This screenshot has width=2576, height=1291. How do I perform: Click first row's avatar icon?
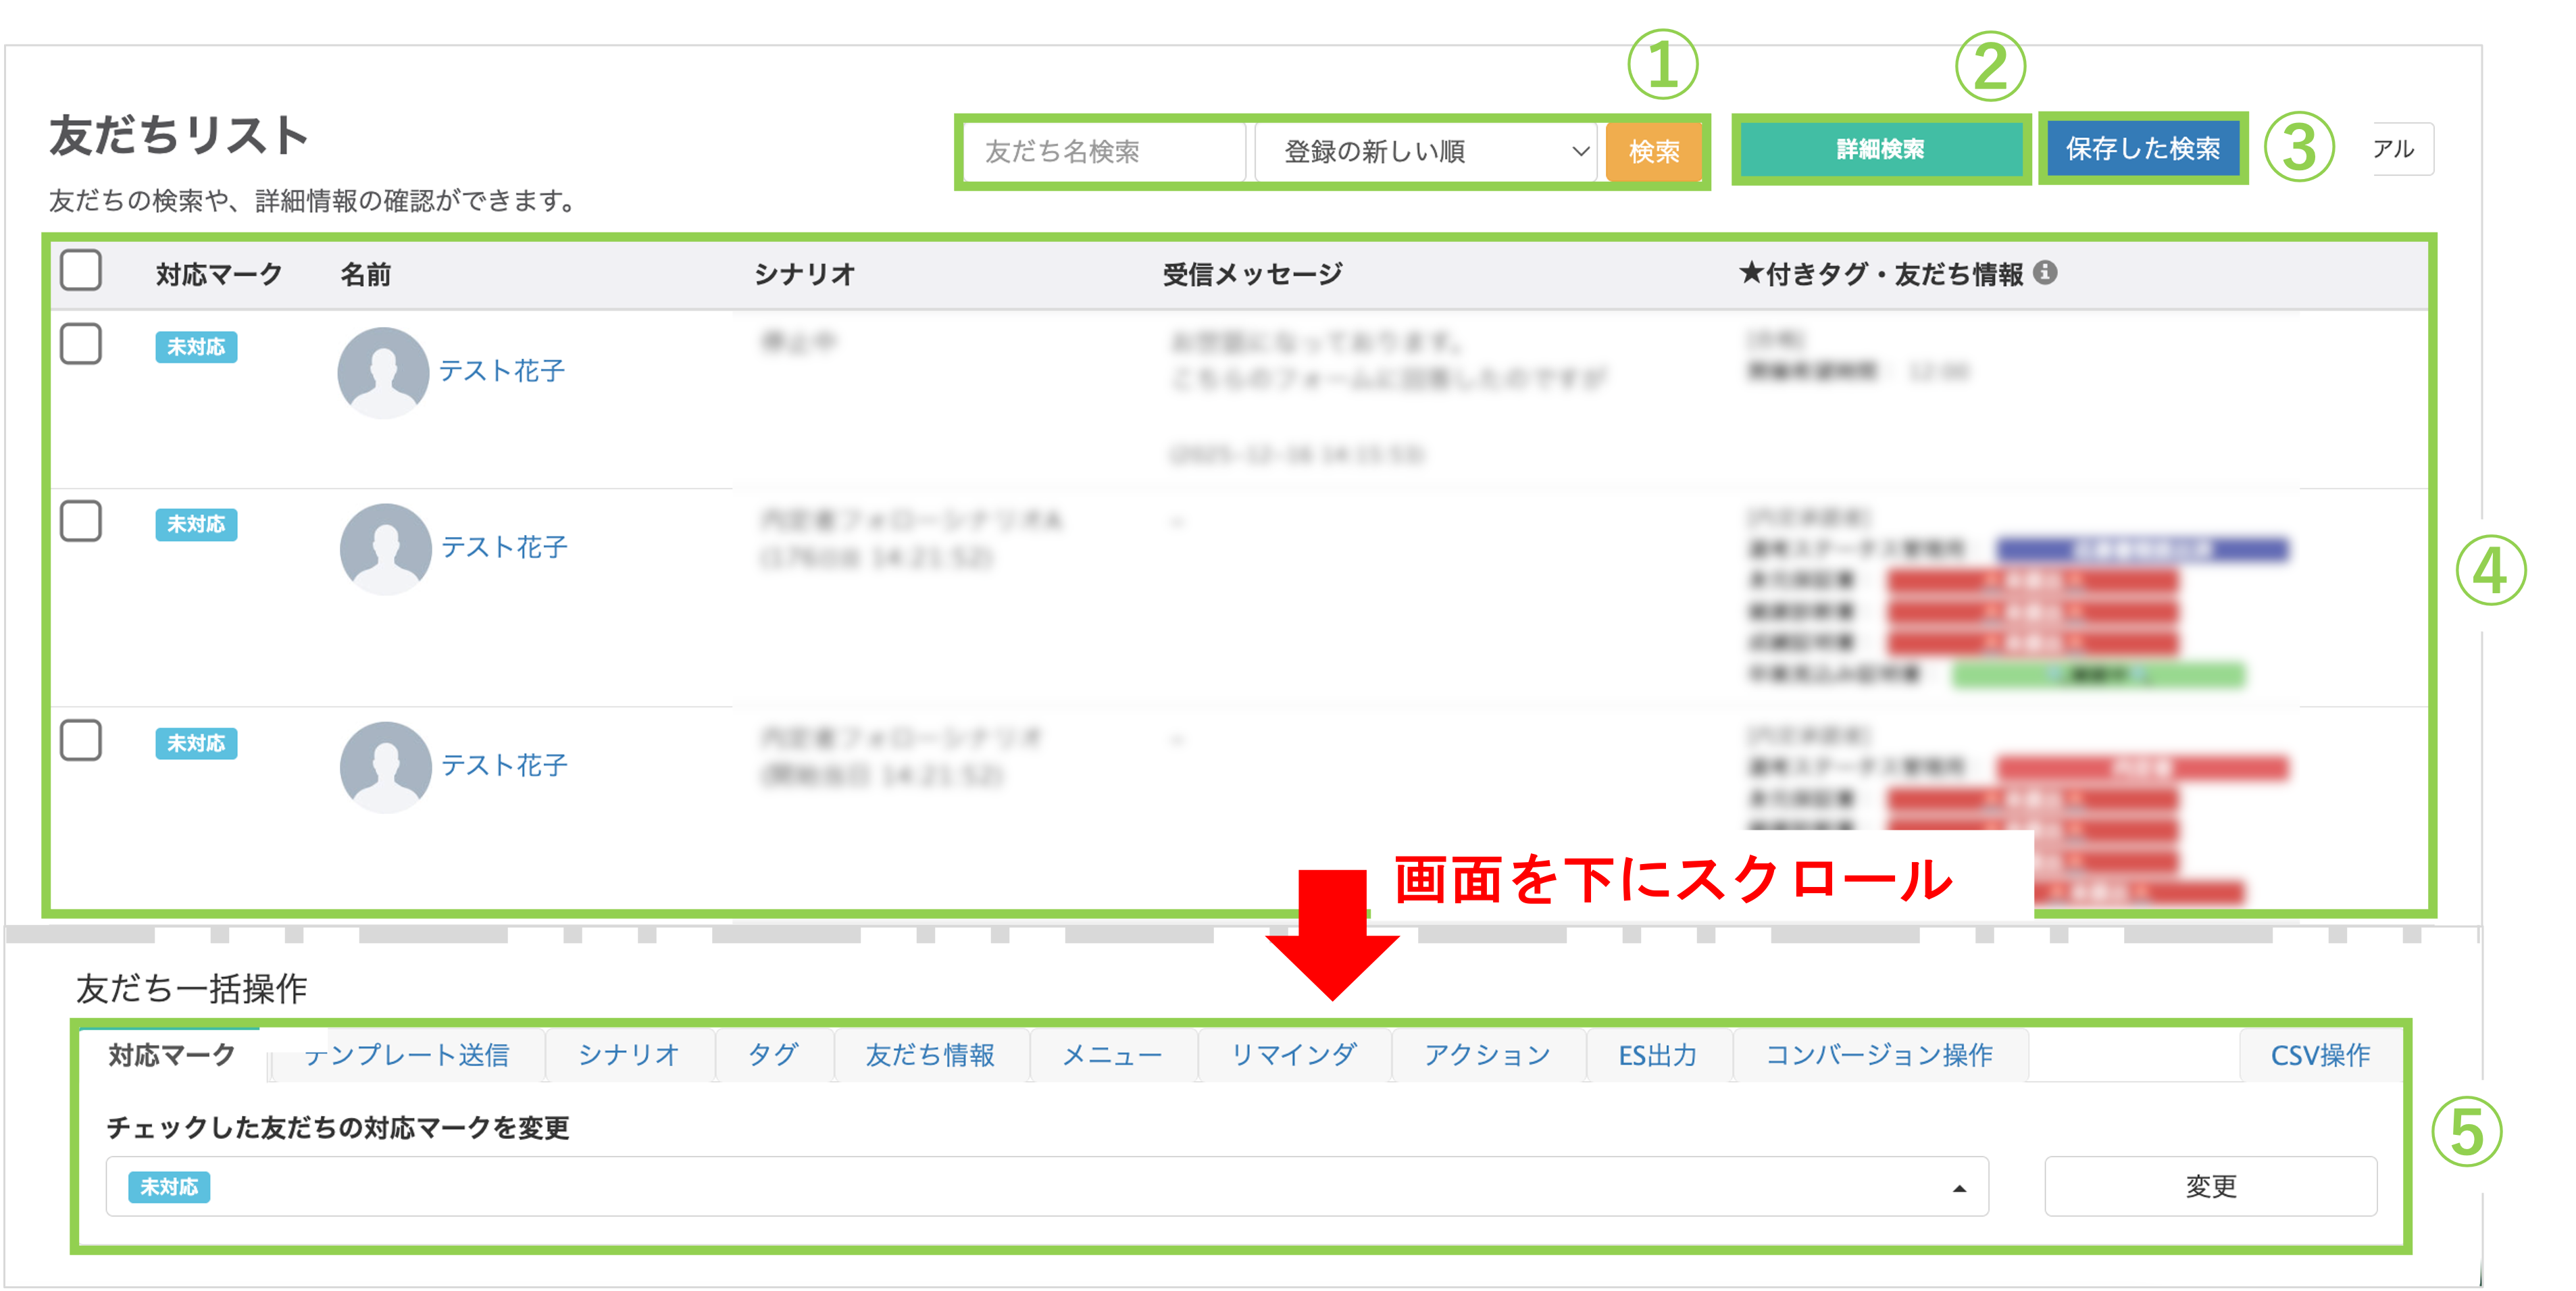[384, 372]
